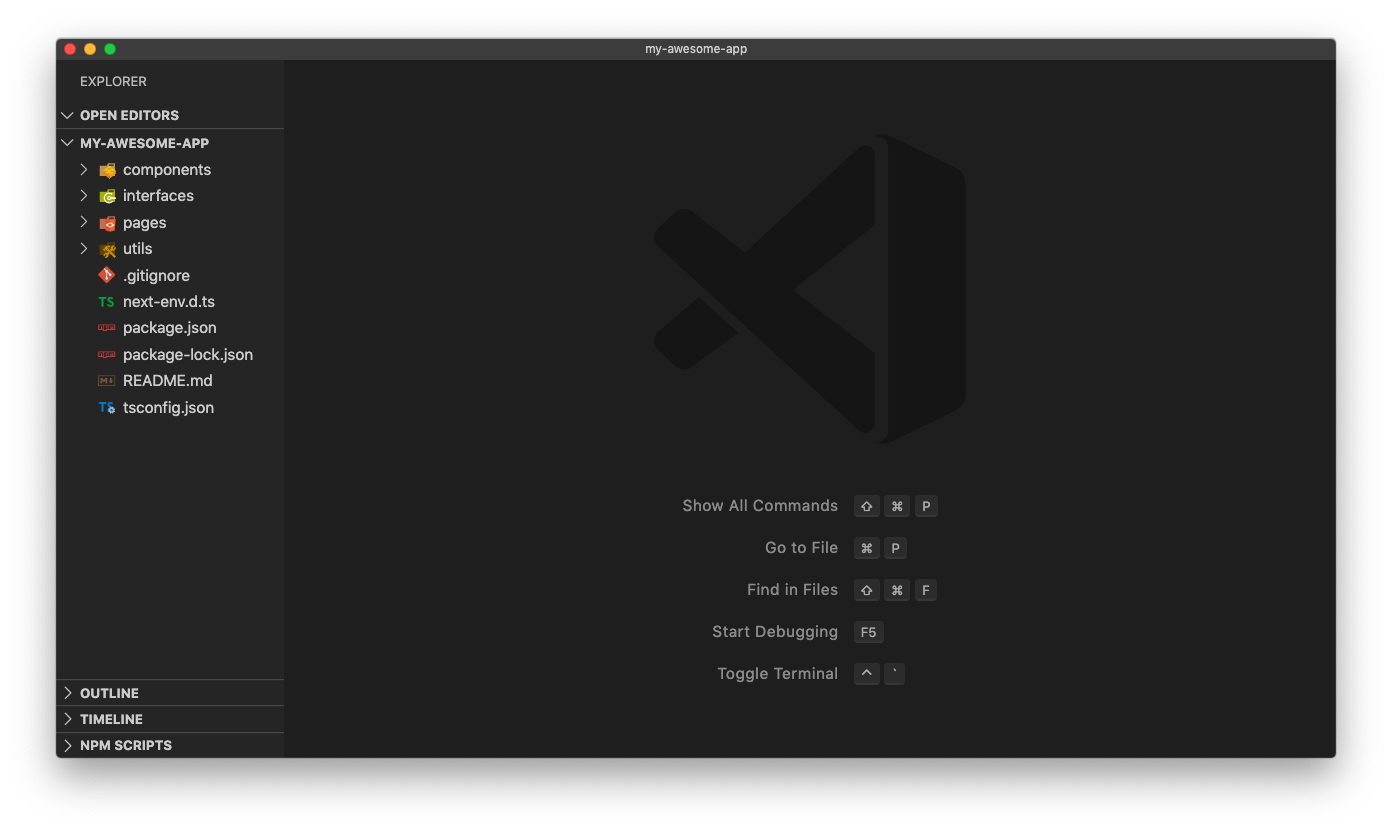Open the next-env.d.ts file

point(169,302)
